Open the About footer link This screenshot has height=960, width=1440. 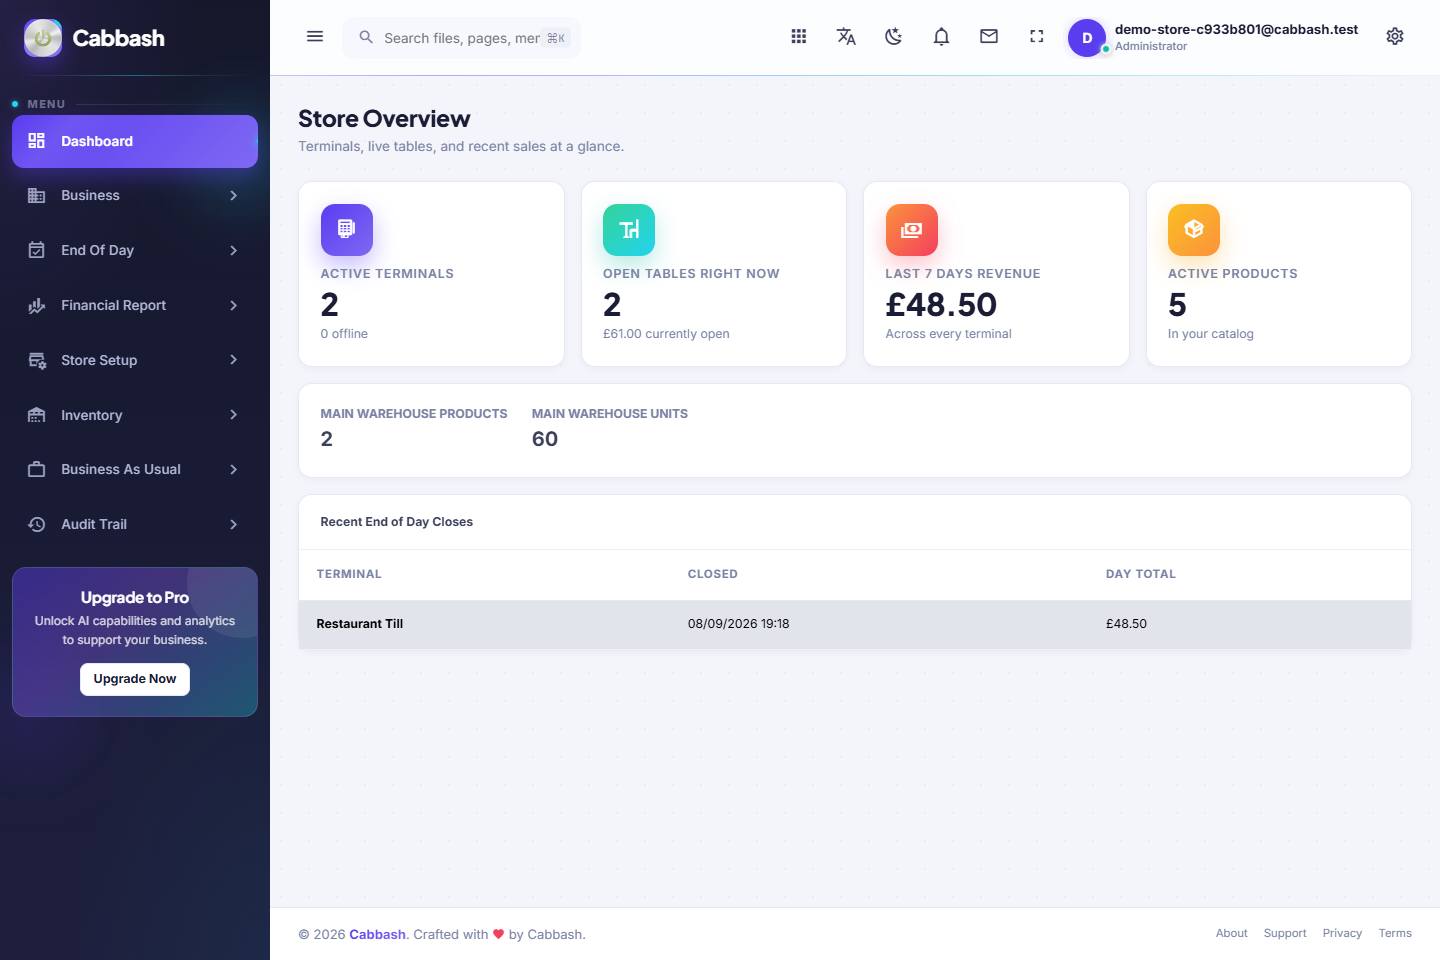point(1231,933)
